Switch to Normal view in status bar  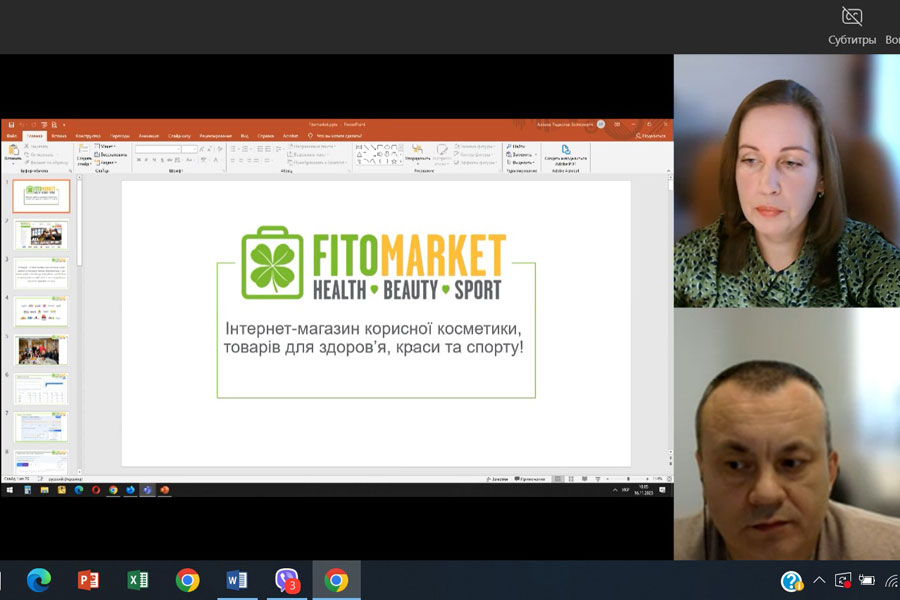click(x=558, y=479)
